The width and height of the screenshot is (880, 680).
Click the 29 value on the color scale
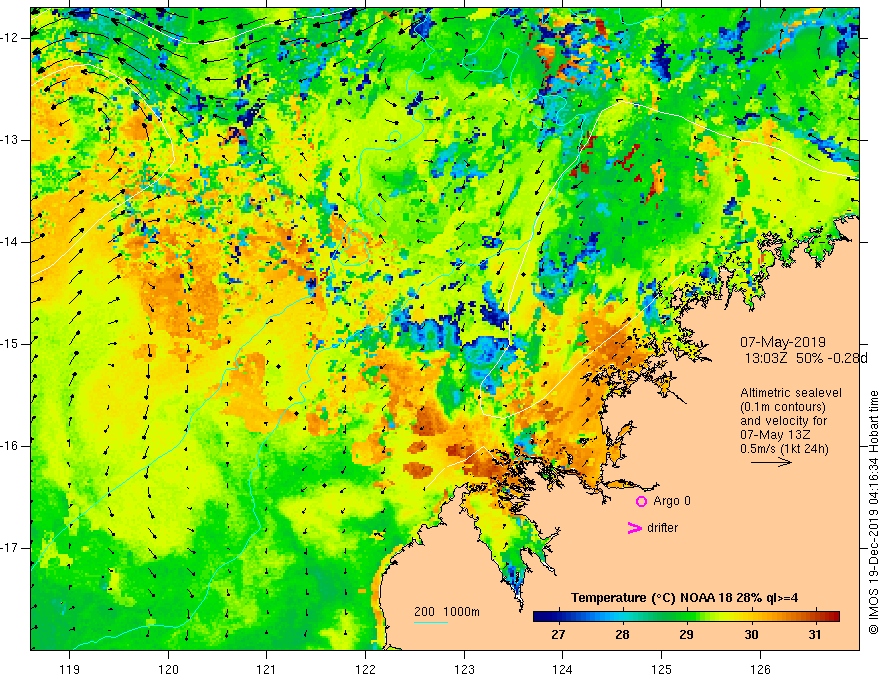[x=686, y=635]
